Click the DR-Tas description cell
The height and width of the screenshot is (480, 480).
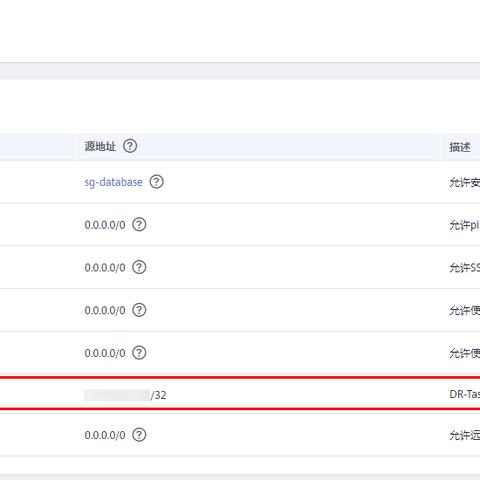(464, 394)
